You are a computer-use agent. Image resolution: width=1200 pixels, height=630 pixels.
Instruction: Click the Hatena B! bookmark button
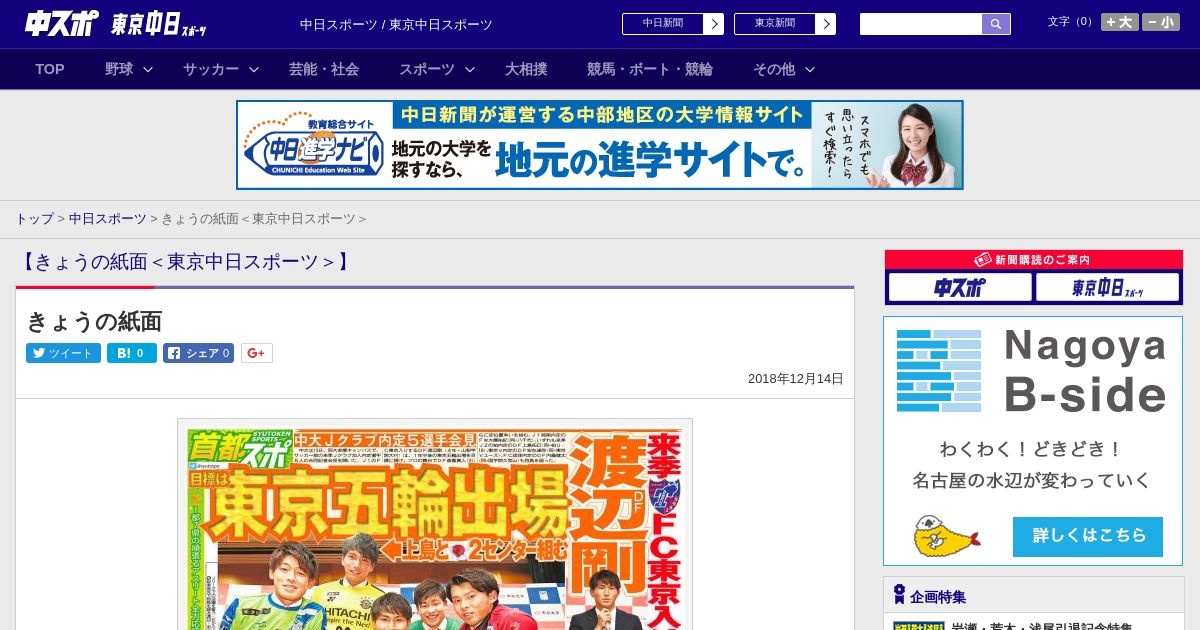pos(132,353)
